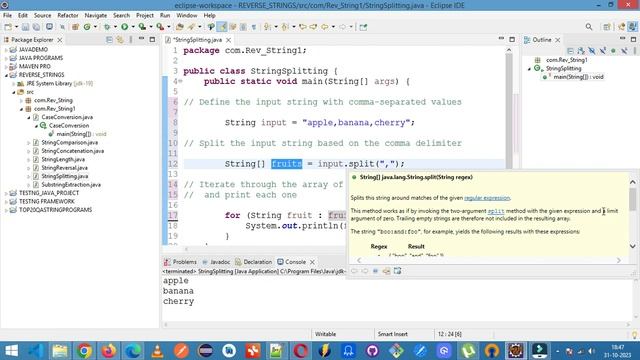Open the Run button dropdown arrow
The height and width of the screenshot is (360, 640).
[133, 27]
